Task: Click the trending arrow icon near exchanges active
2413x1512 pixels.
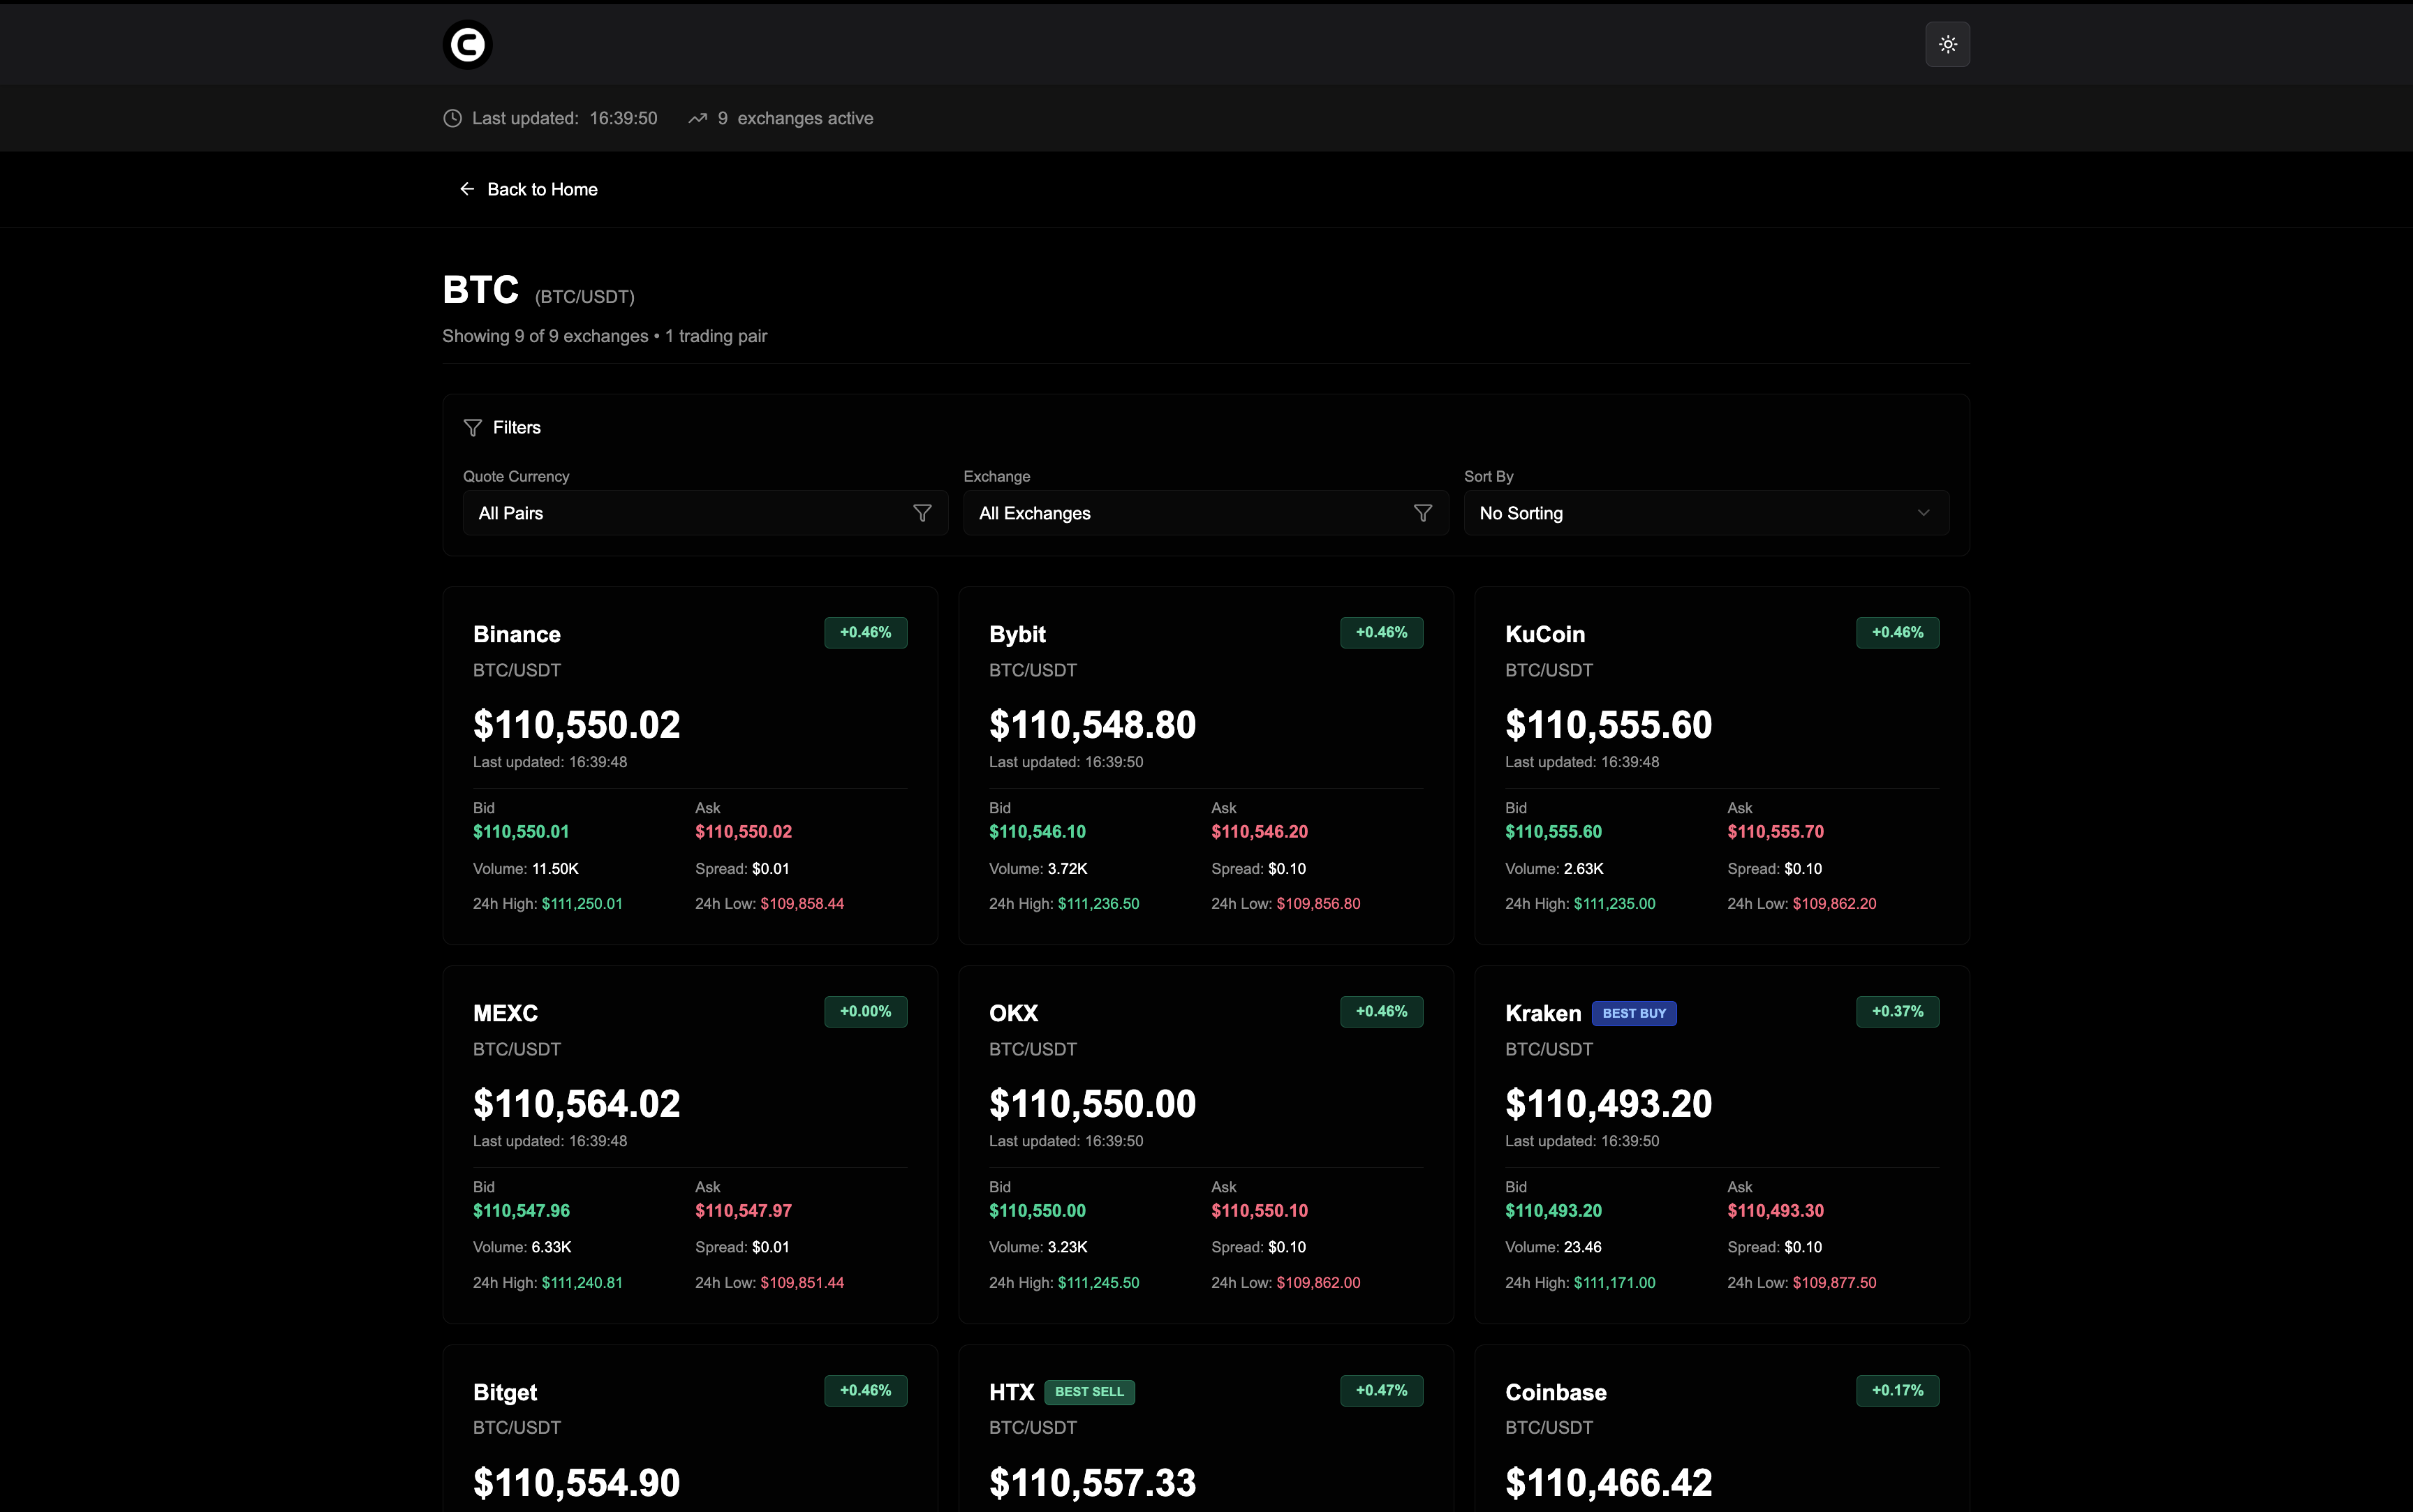Action: (697, 118)
